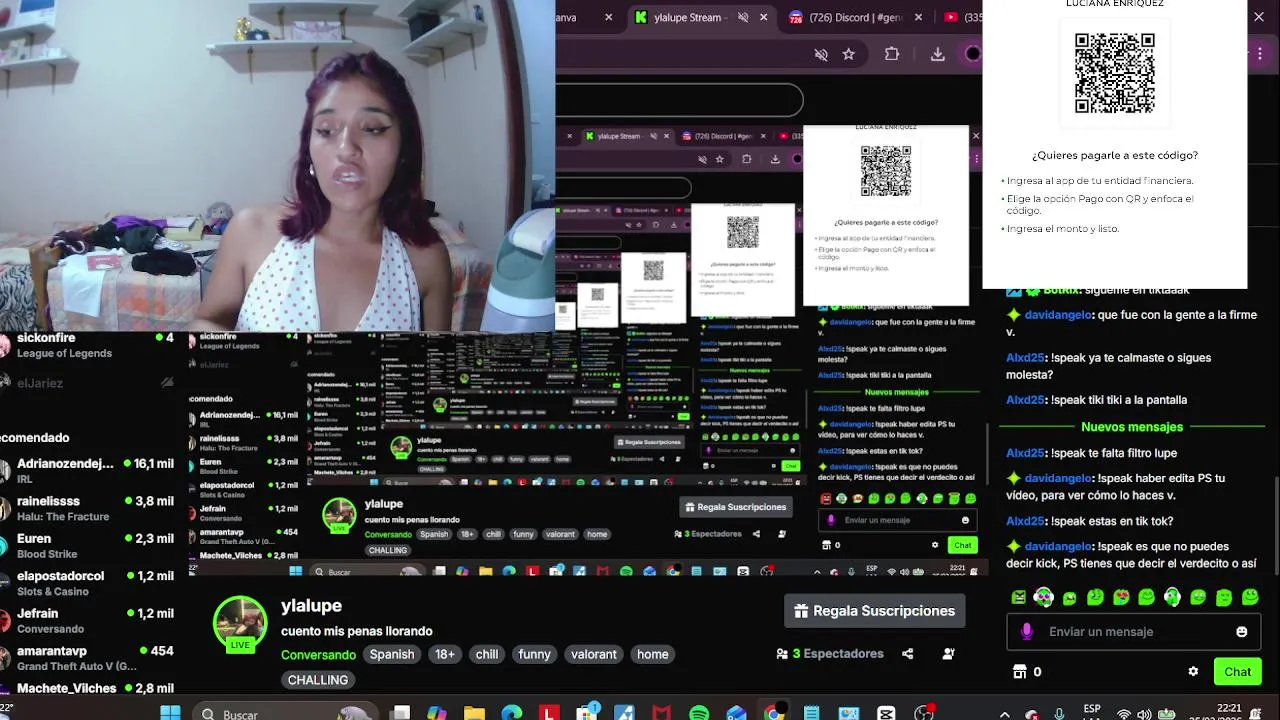Open rainelissss recommended channel

87,508
